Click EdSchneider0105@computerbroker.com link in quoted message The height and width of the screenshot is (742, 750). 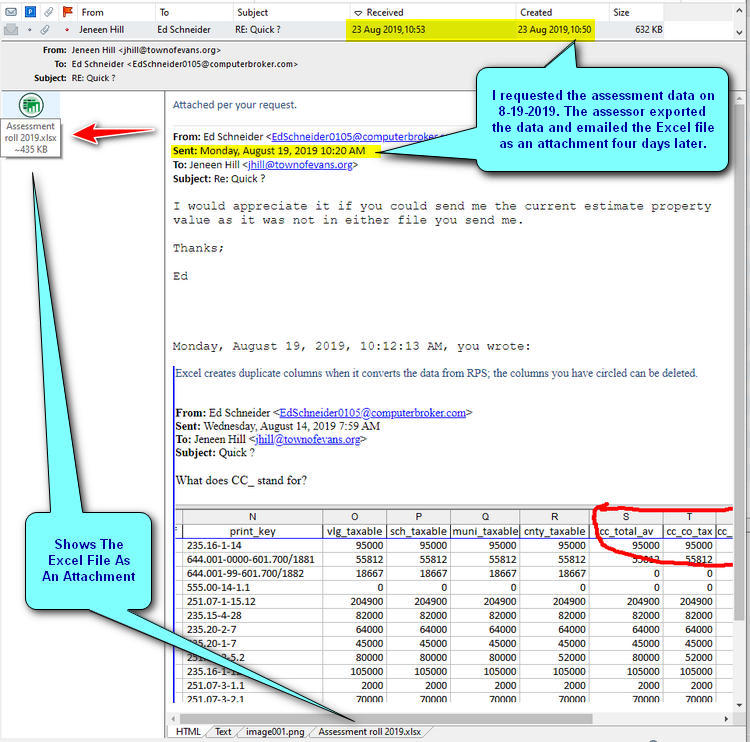click(x=373, y=412)
